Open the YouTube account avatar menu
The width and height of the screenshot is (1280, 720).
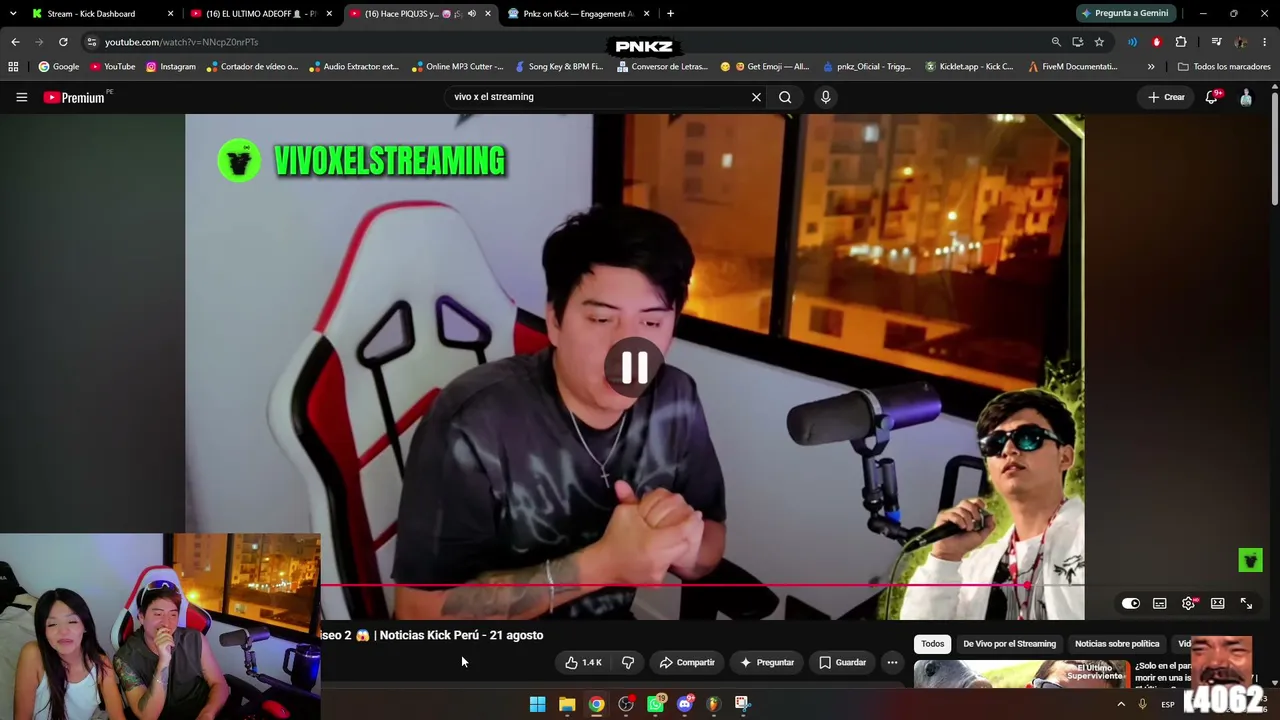[x=1246, y=97]
